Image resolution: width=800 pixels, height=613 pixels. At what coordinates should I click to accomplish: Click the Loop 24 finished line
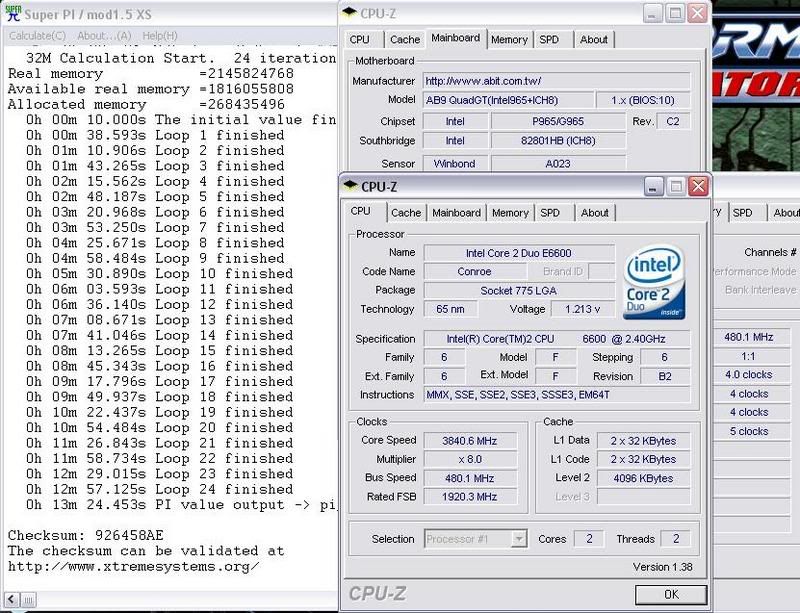coord(160,489)
